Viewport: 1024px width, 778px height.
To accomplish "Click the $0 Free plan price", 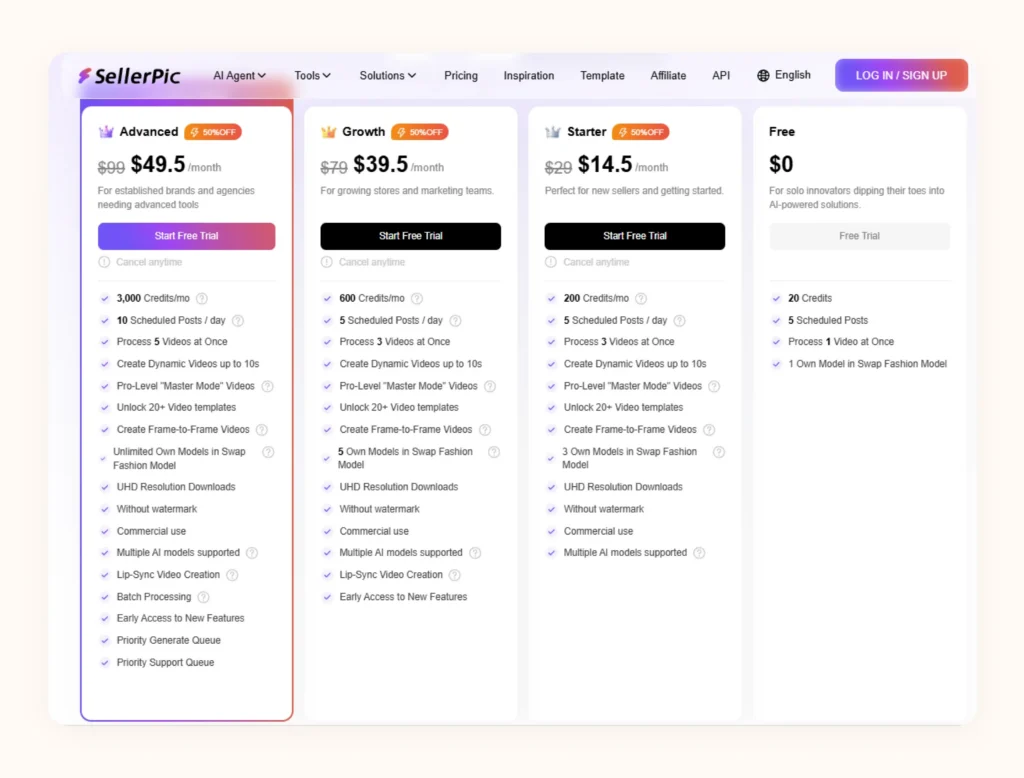I will coord(781,164).
